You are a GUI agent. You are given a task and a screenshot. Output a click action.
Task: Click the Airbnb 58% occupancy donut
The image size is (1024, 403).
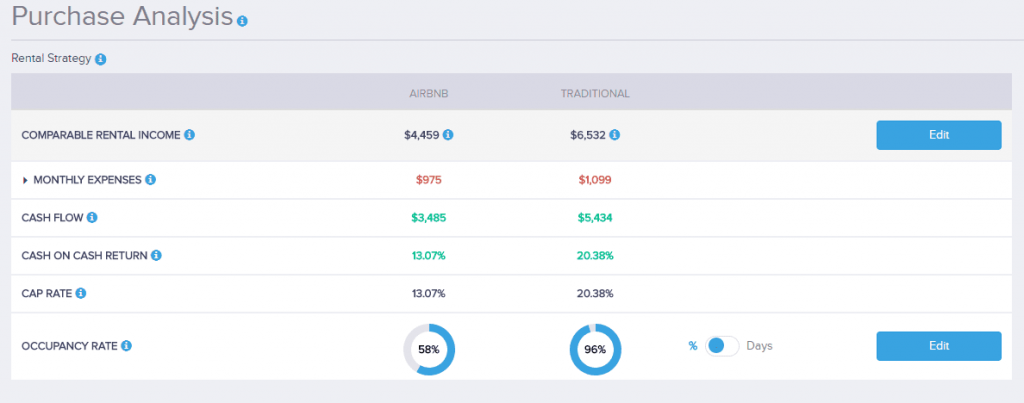click(429, 349)
